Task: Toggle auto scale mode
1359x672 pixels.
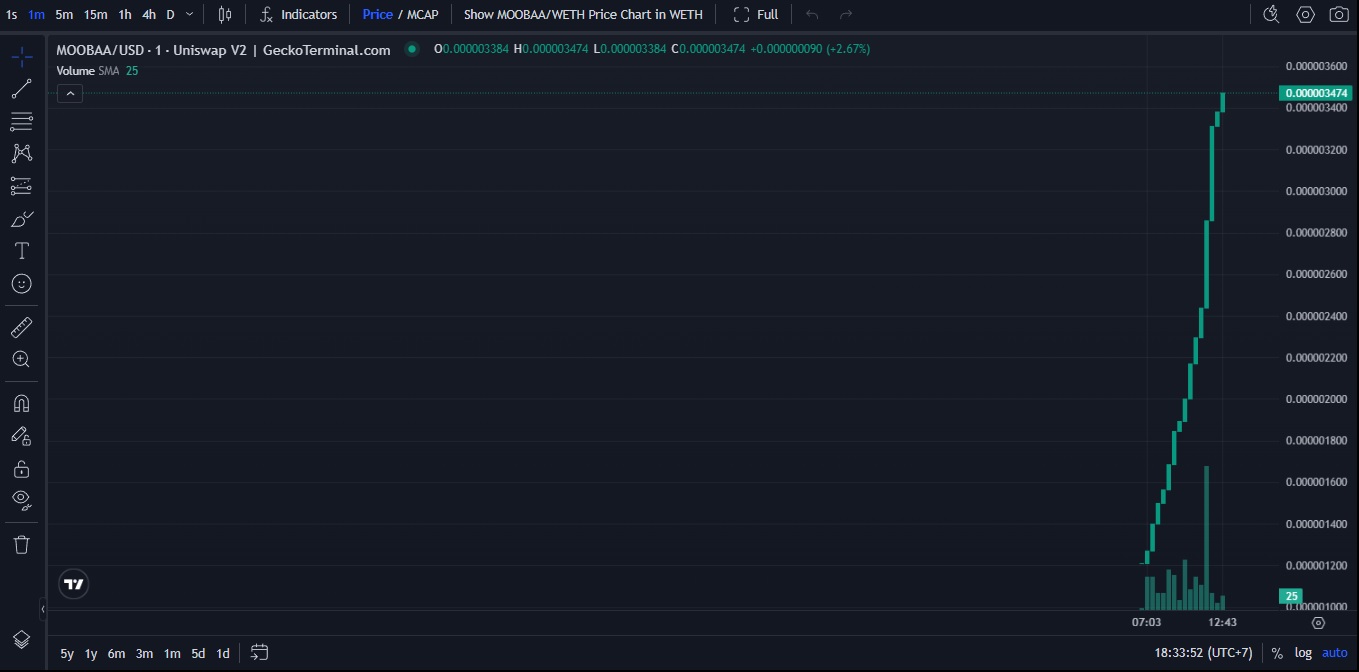Action: (x=1335, y=653)
